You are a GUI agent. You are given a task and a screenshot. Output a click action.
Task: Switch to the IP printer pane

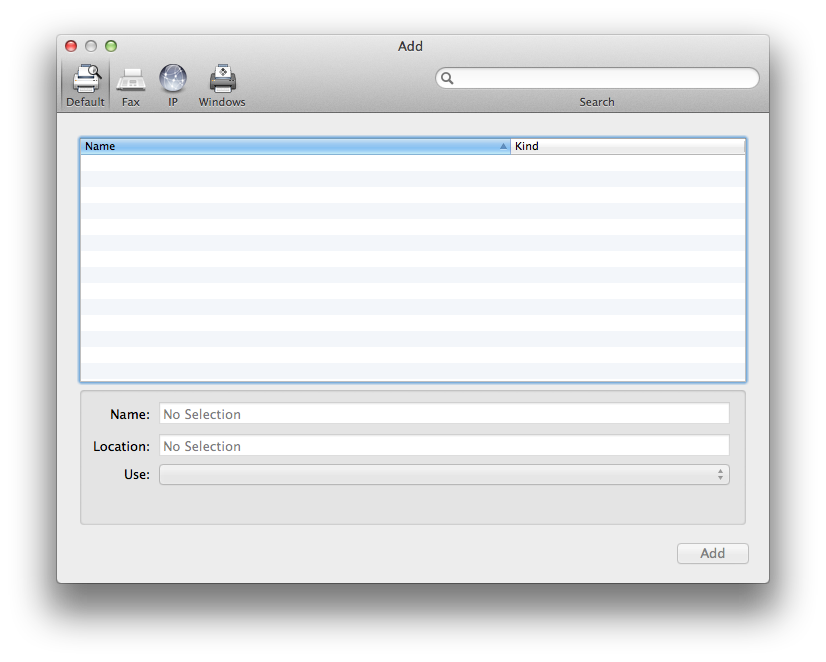pyautogui.click(x=173, y=78)
